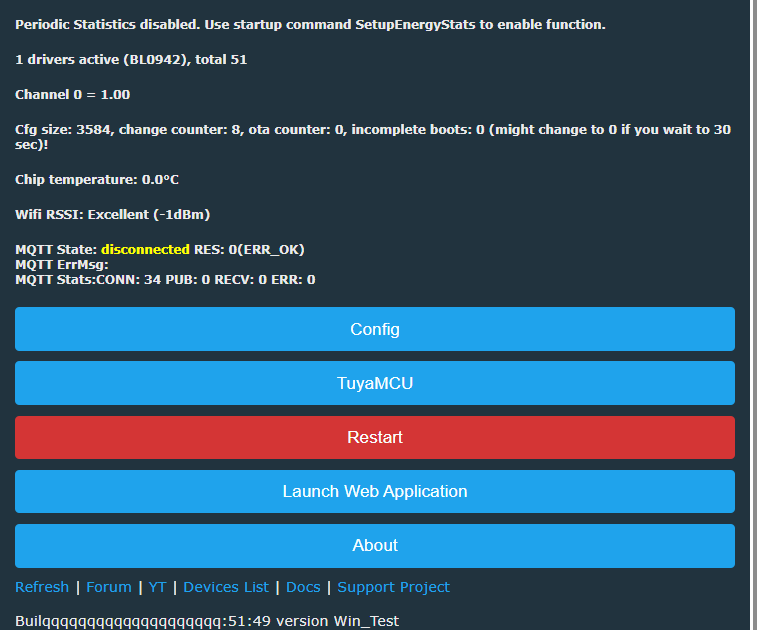This screenshot has width=757, height=630.
Task: Open the Docs link
Action: [303, 587]
